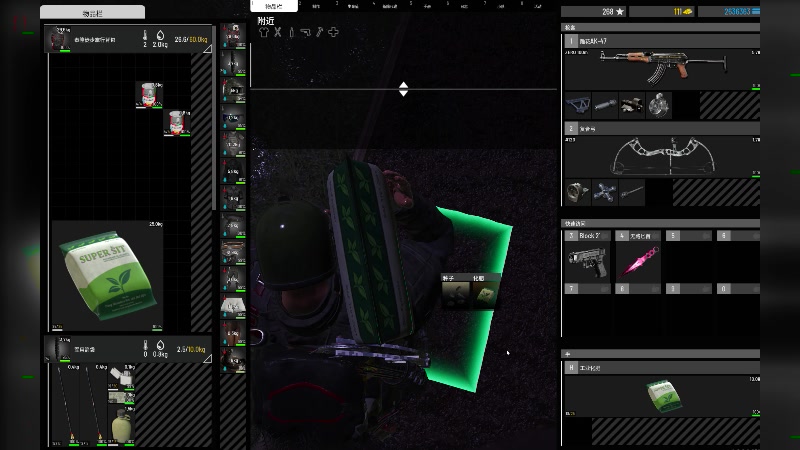Click the slot 2 bow header bar
This screenshot has width=800, height=450.
[662, 129]
